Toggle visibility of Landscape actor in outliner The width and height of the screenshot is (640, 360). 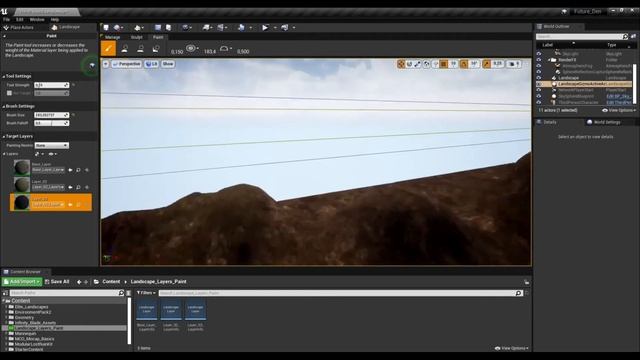(x=539, y=78)
